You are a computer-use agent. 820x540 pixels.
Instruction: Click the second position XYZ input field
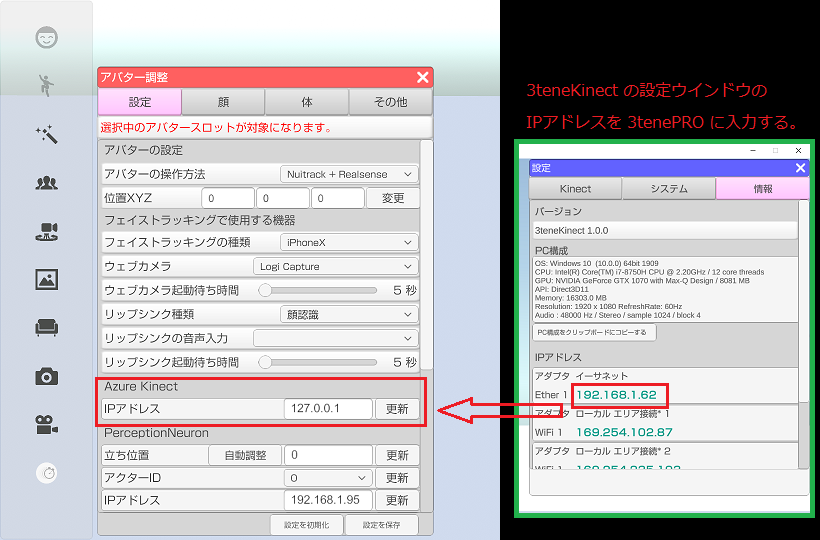coord(282,198)
